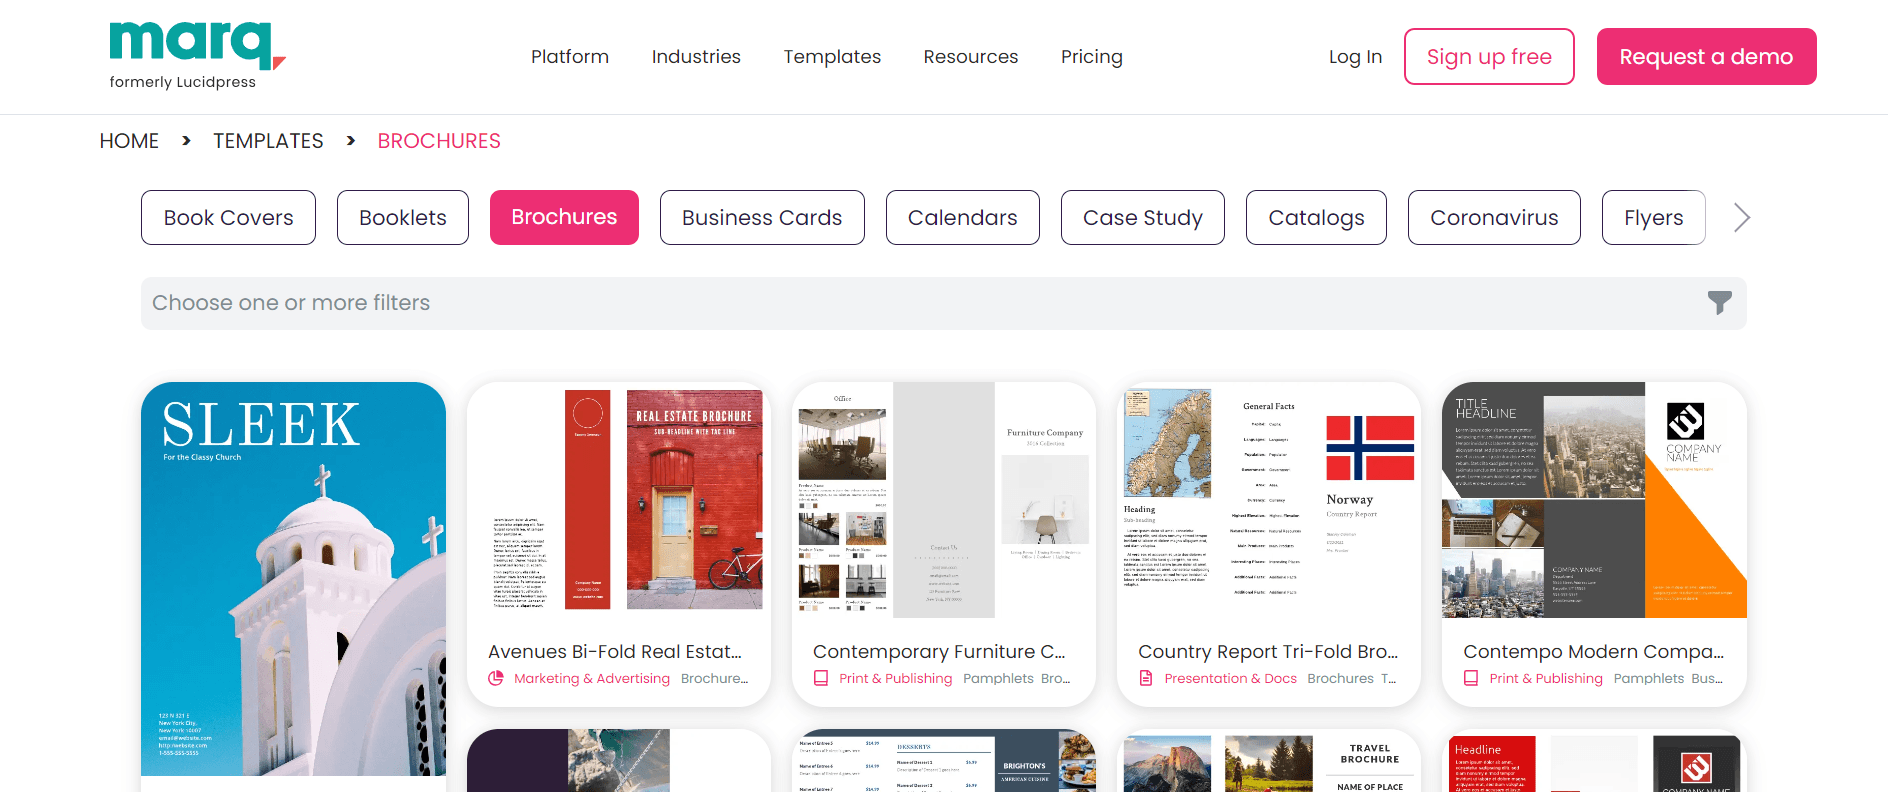The height and width of the screenshot is (792, 1888).
Task: Click the pie chart icon under Avenues Bi-Fold
Action: [496, 678]
